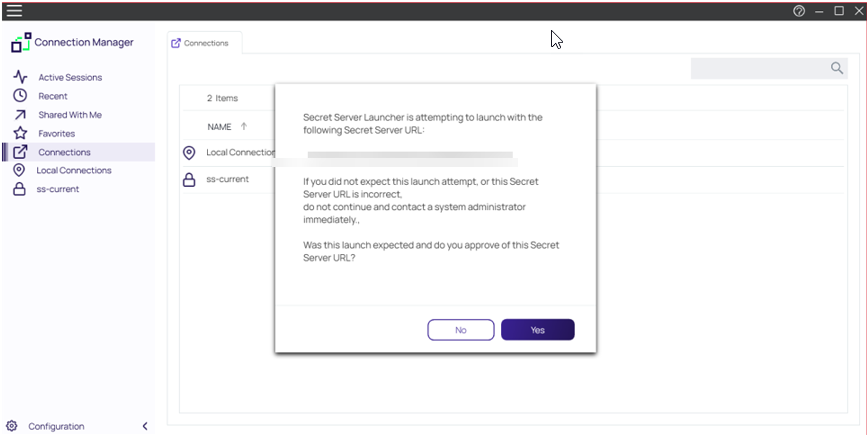Viewport: 867px width, 438px height.
Task: Click the Recent clock icon
Action: tap(20, 96)
